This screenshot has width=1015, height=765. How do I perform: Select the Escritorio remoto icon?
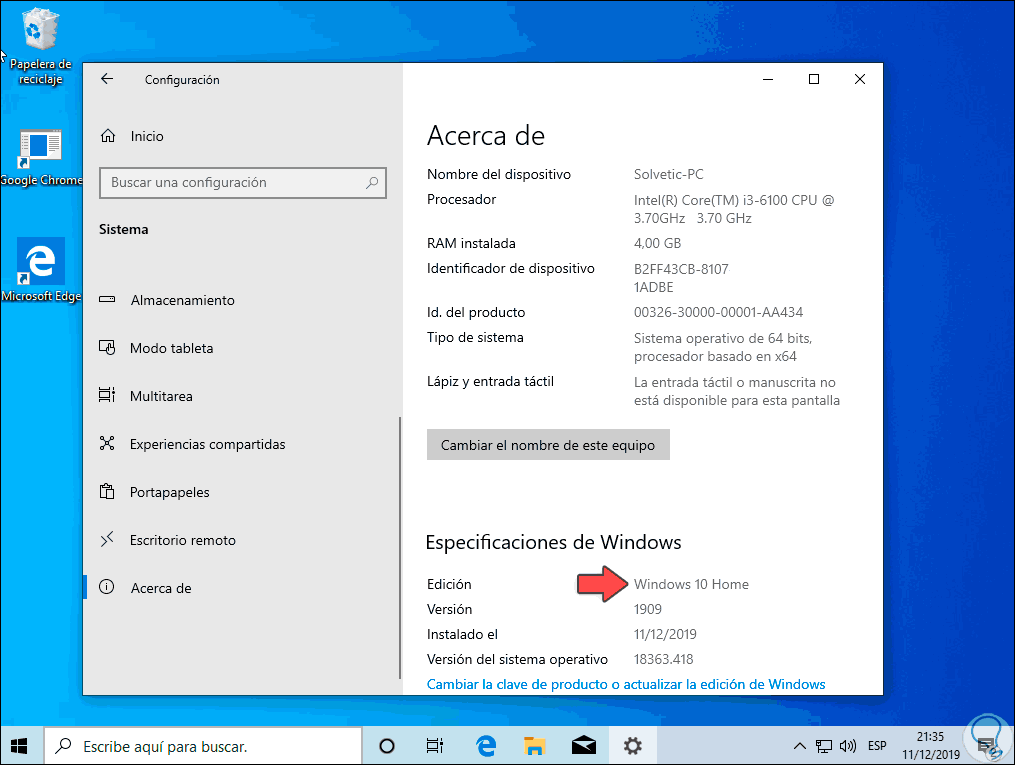(x=107, y=539)
